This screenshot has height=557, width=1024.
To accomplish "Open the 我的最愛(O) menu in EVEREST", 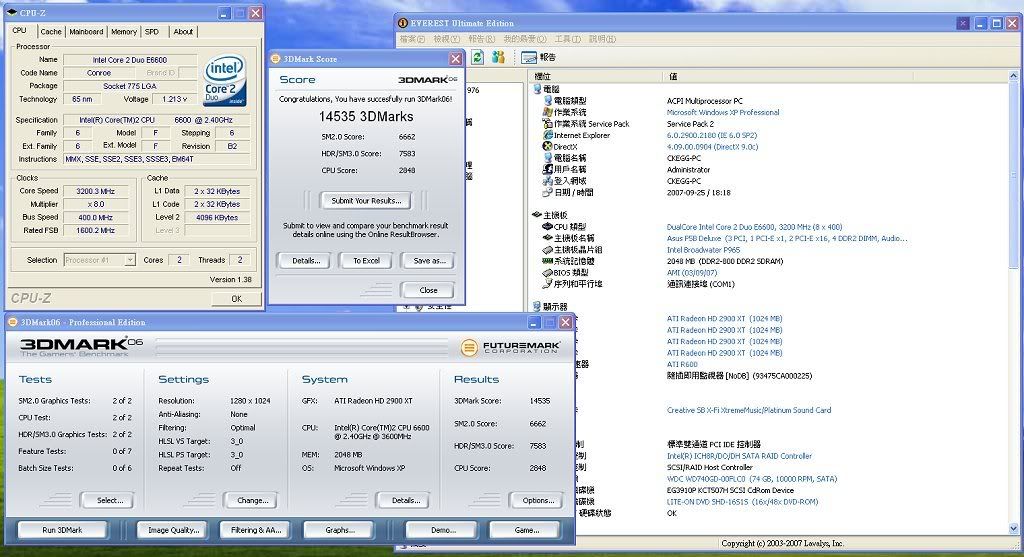I will 524,39.
